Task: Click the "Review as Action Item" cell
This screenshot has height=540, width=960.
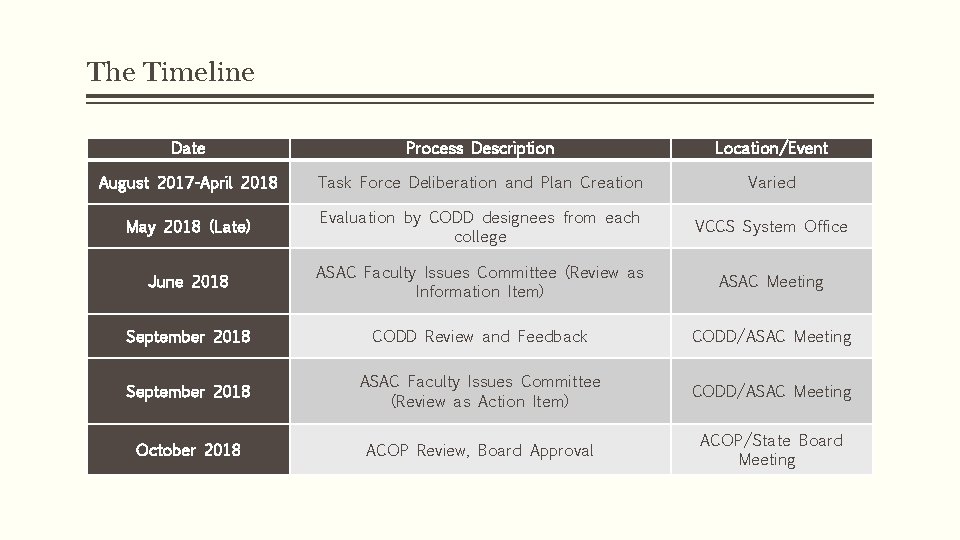Action: click(x=480, y=392)
